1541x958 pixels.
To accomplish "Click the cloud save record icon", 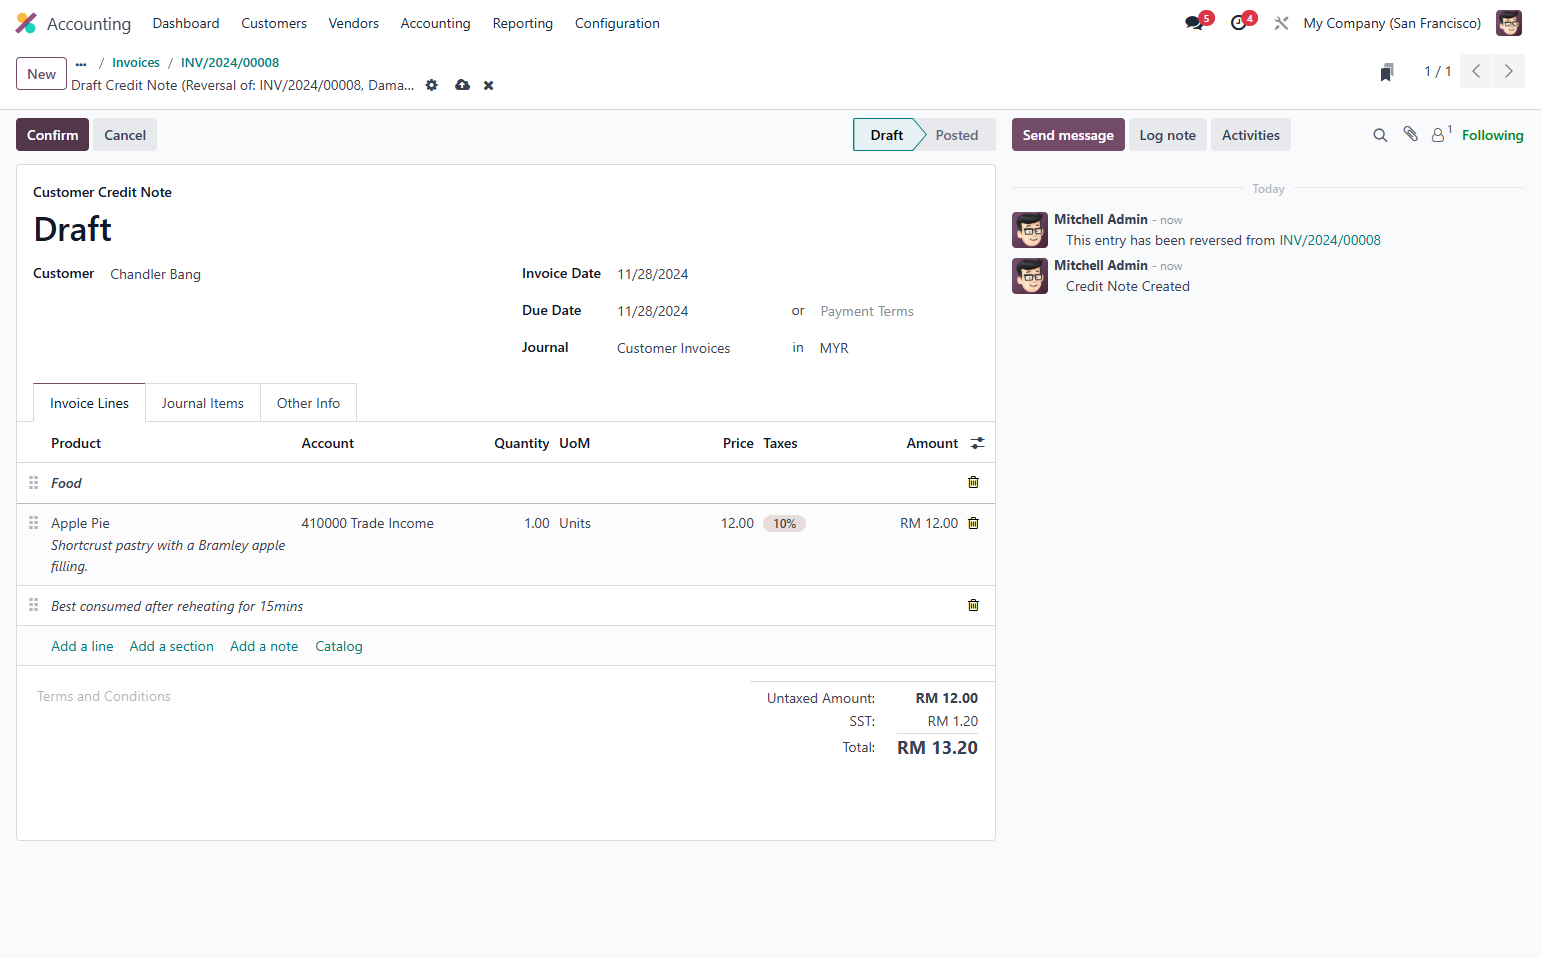I will tap(462, 85).
